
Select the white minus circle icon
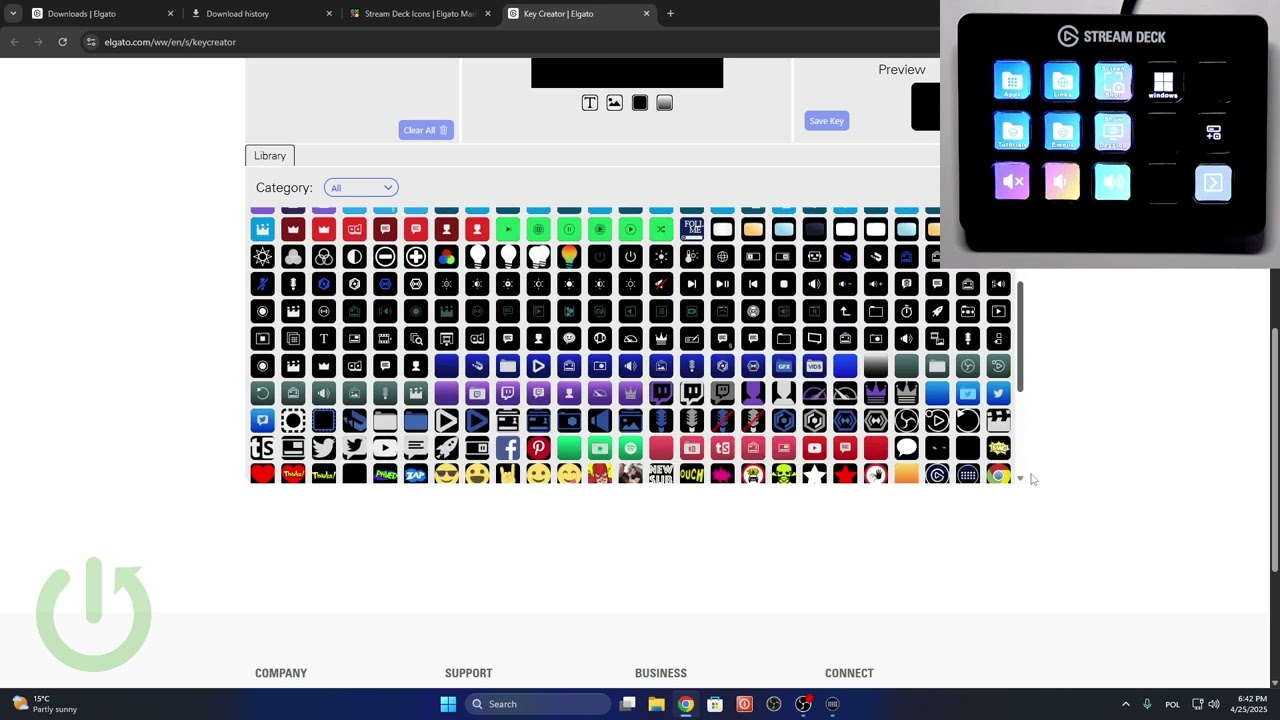click(385, 257)
